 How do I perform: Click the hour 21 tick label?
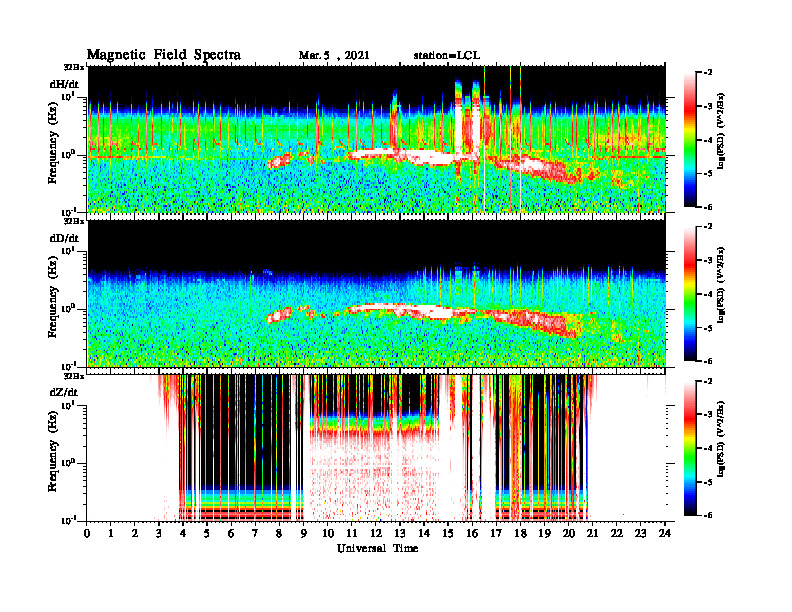click(592, 533)
